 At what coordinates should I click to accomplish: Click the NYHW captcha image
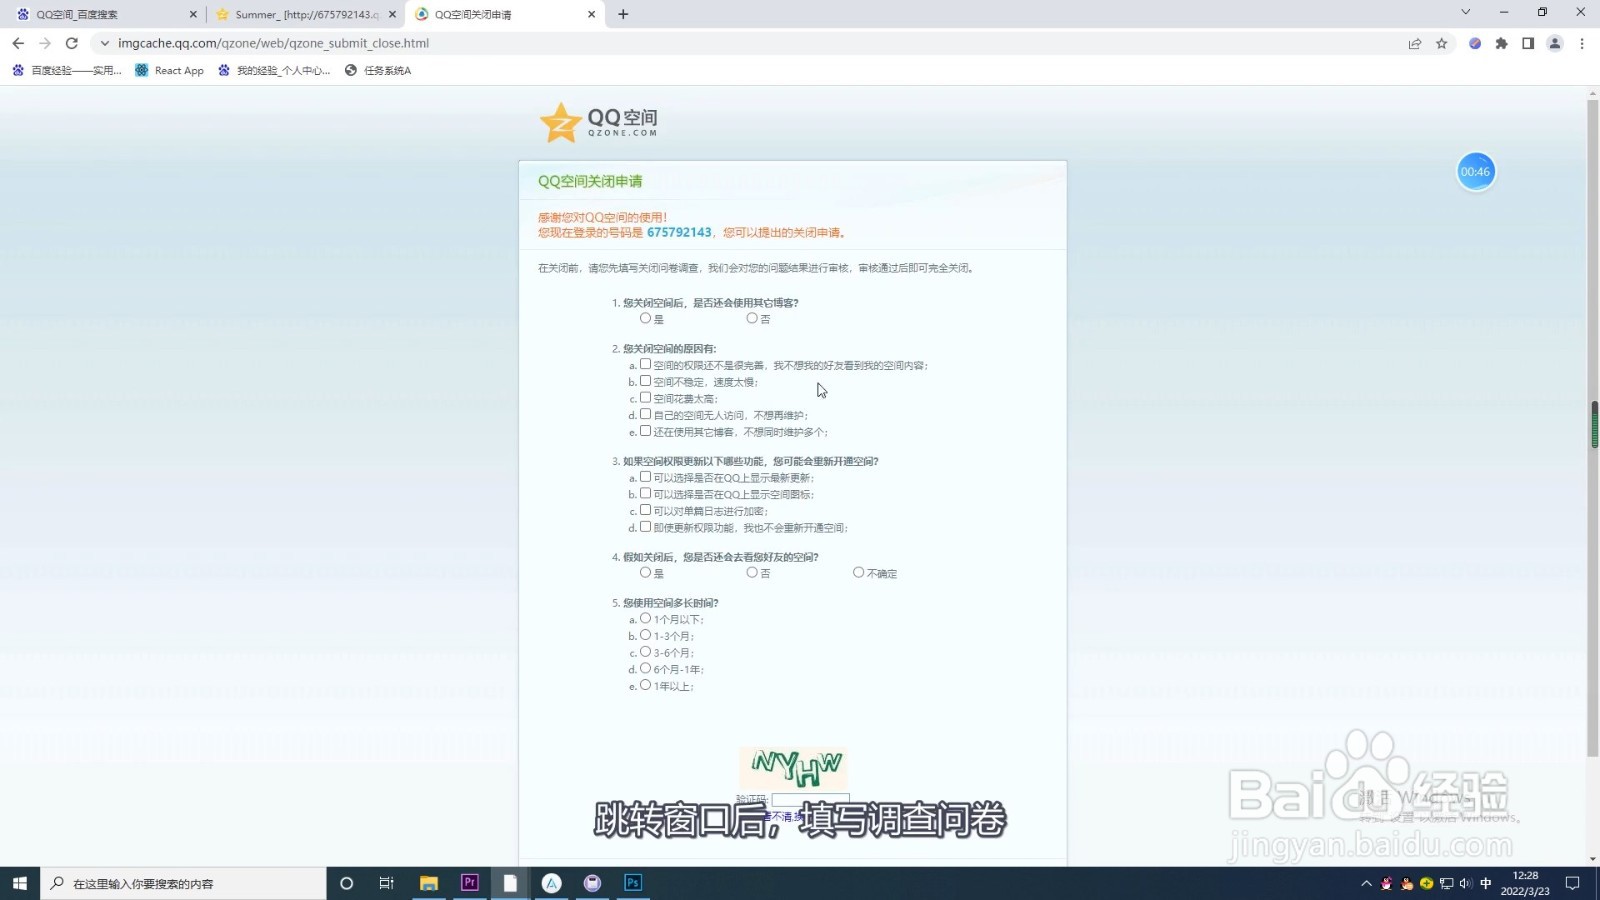[794, 768]
